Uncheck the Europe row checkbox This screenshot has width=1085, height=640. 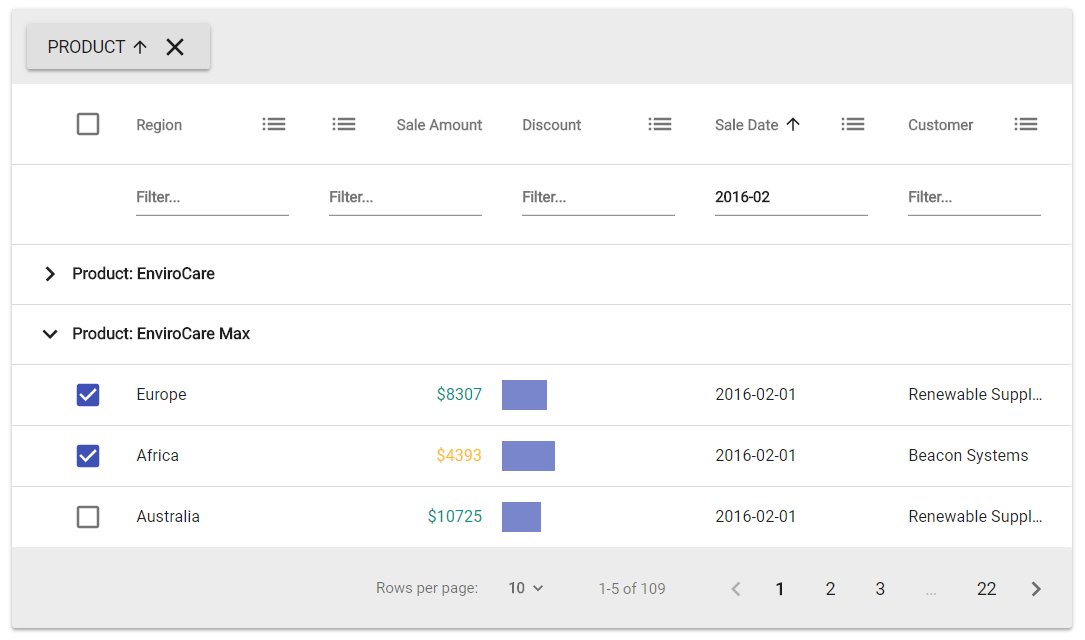tap(88, 395)
